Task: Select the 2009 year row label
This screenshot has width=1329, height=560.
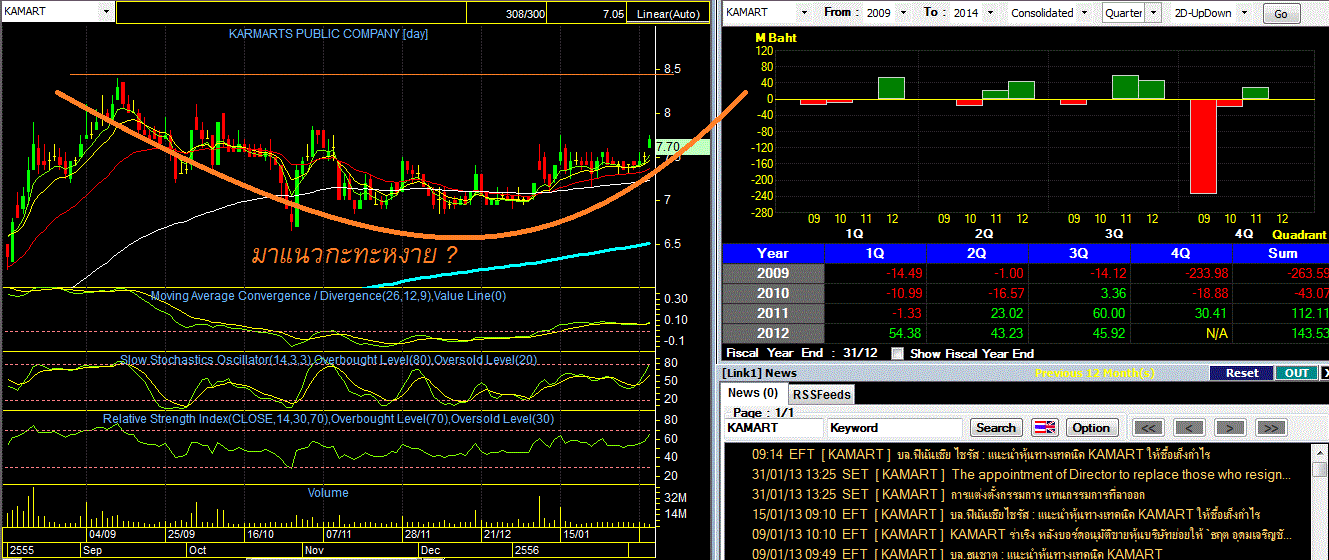Action: (x=772, y=273)
